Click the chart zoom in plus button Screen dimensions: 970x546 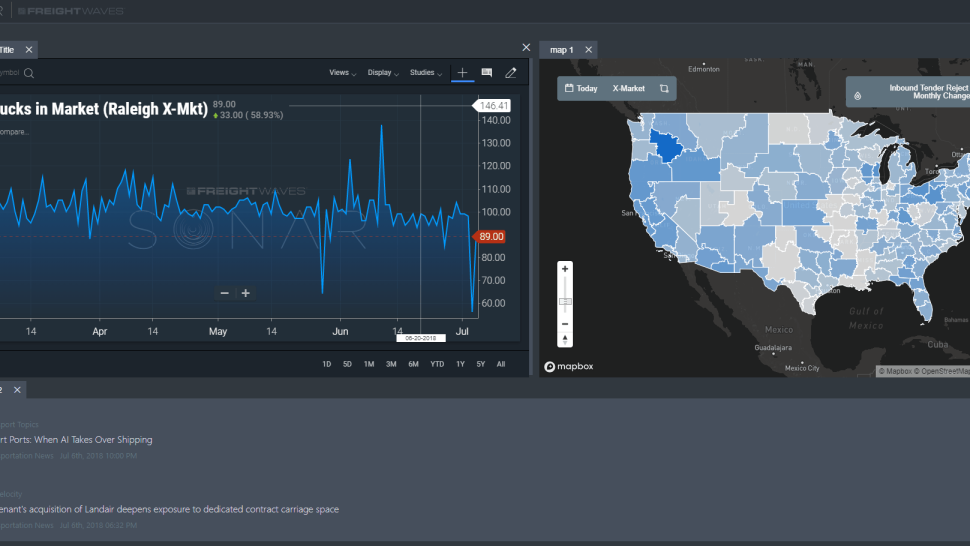pos(246,293)
